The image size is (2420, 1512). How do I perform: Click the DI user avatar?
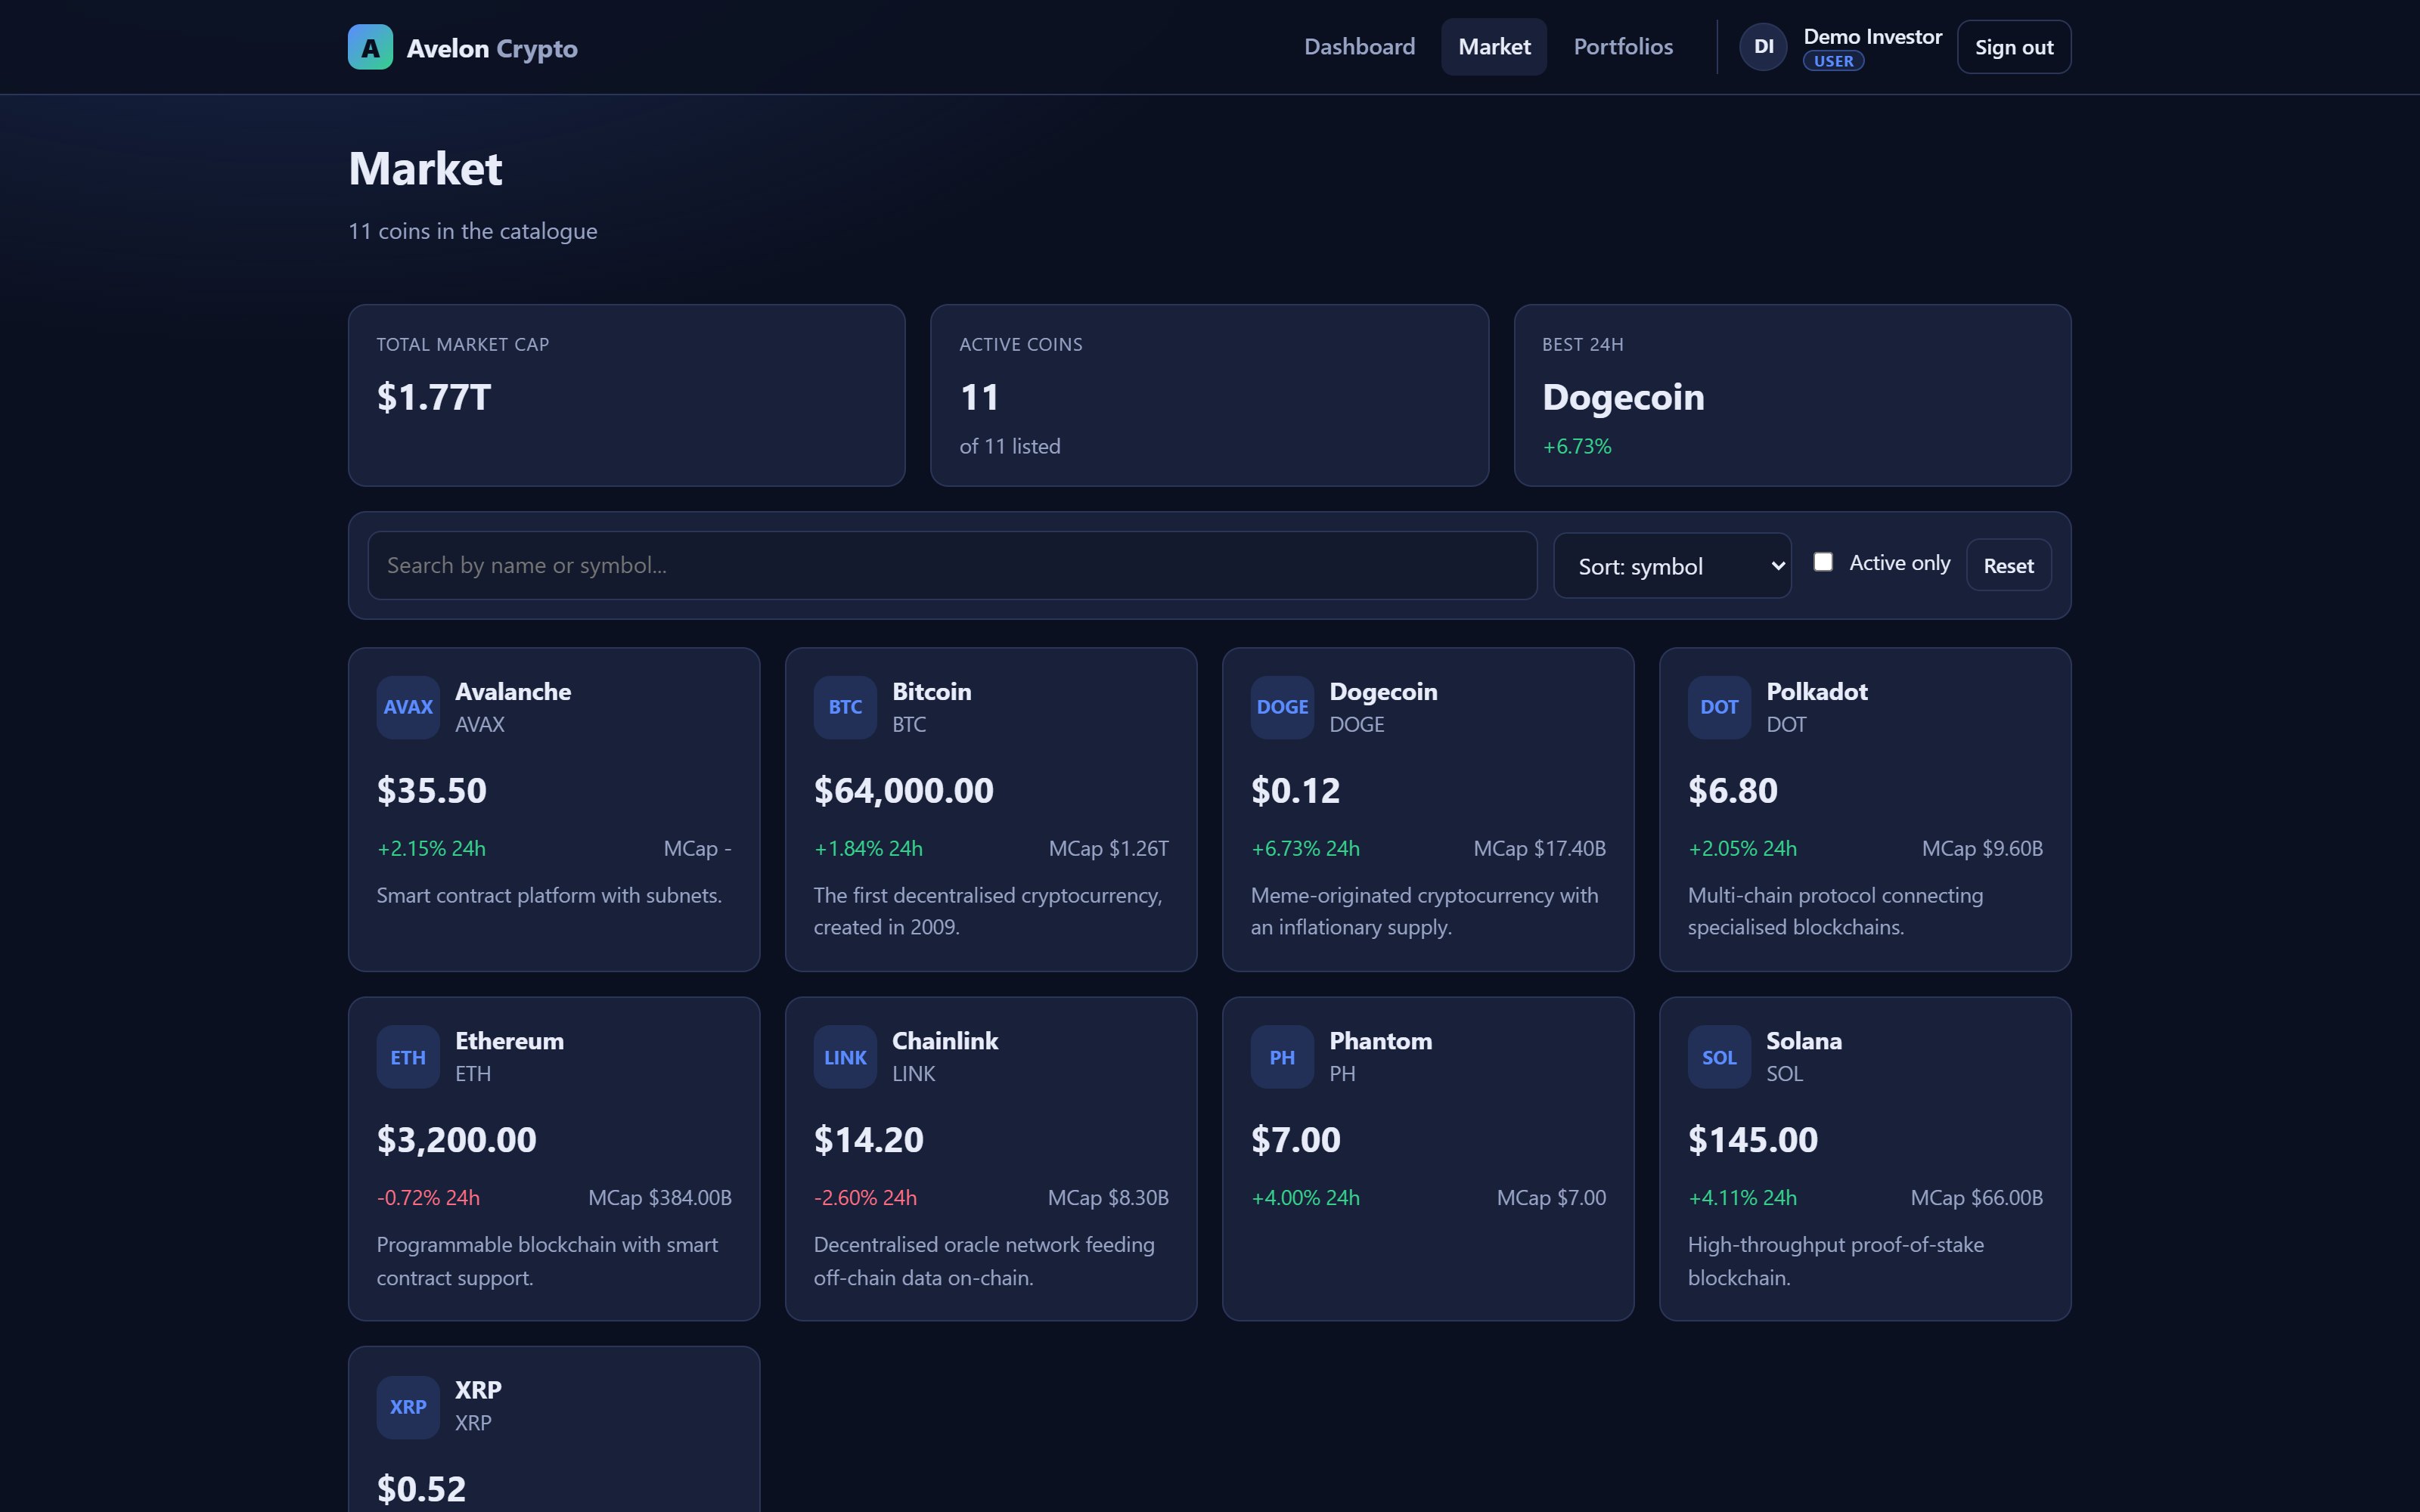pyautogui.click(x=1763, y=47)
